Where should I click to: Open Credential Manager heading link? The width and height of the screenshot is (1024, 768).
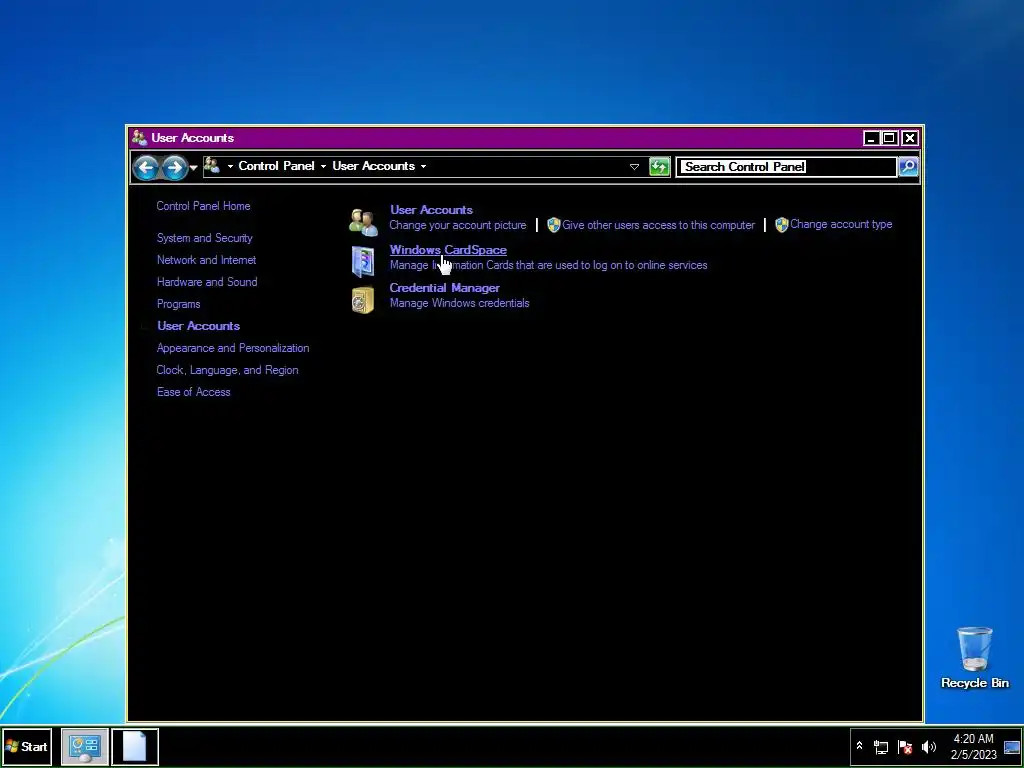coord(445,288)
